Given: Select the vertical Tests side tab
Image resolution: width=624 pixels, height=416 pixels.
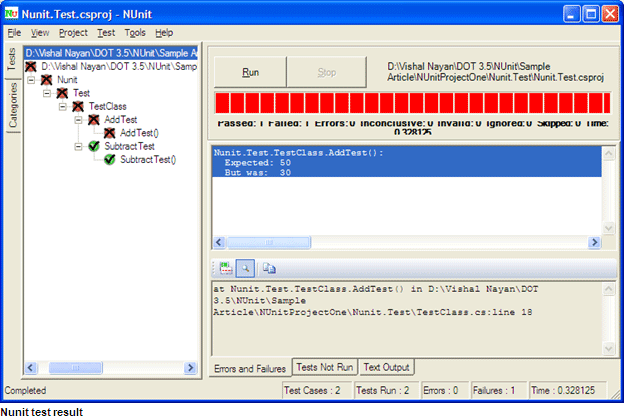Looking at the screenshot, I should [x=12, y=59].
